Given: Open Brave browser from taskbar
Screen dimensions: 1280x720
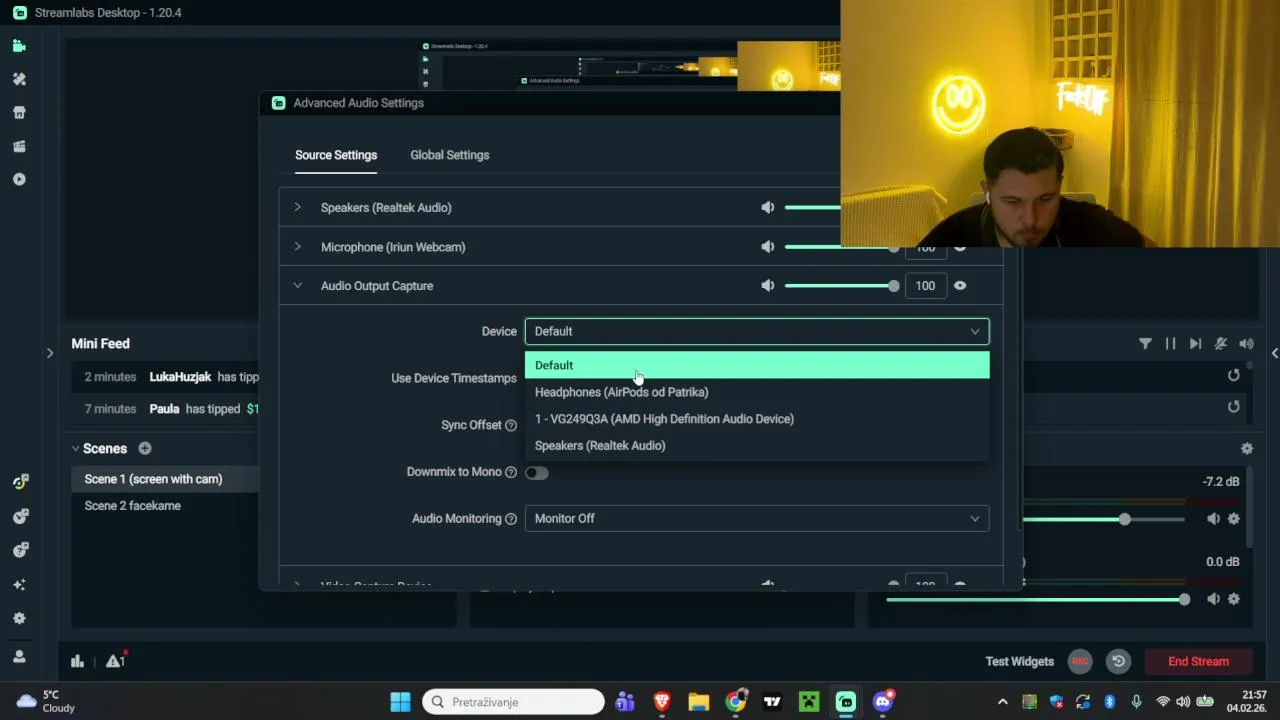Looking at the screenshot, I should click(661, 702).
